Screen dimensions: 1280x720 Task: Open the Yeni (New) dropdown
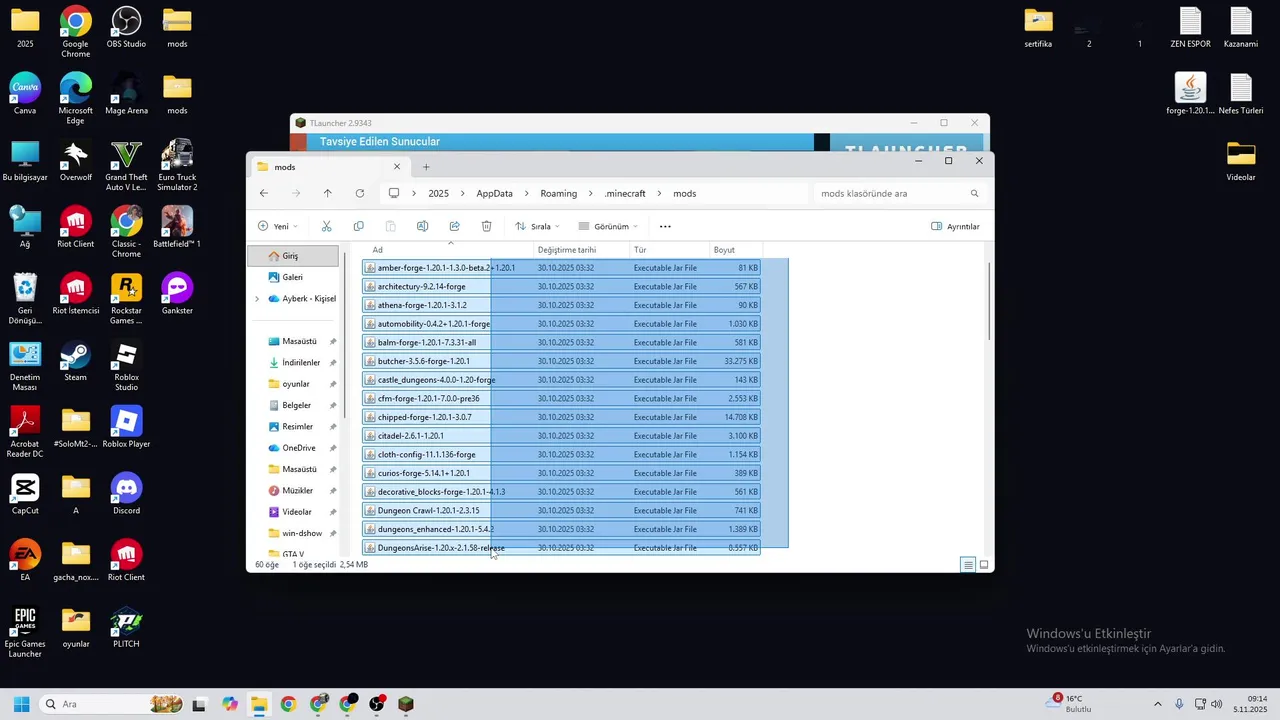278,226
